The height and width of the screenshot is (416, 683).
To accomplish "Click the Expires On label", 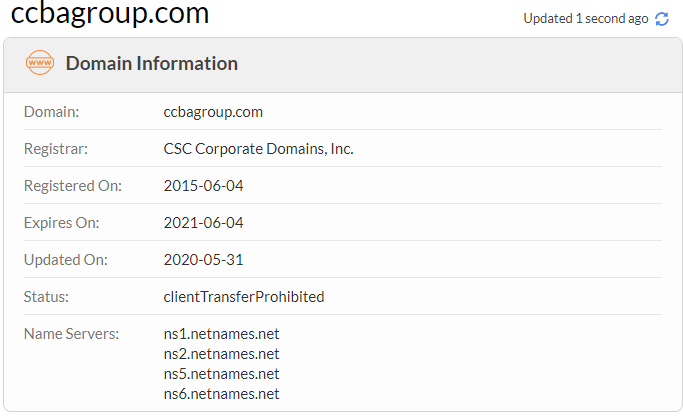I will [61, 223].
